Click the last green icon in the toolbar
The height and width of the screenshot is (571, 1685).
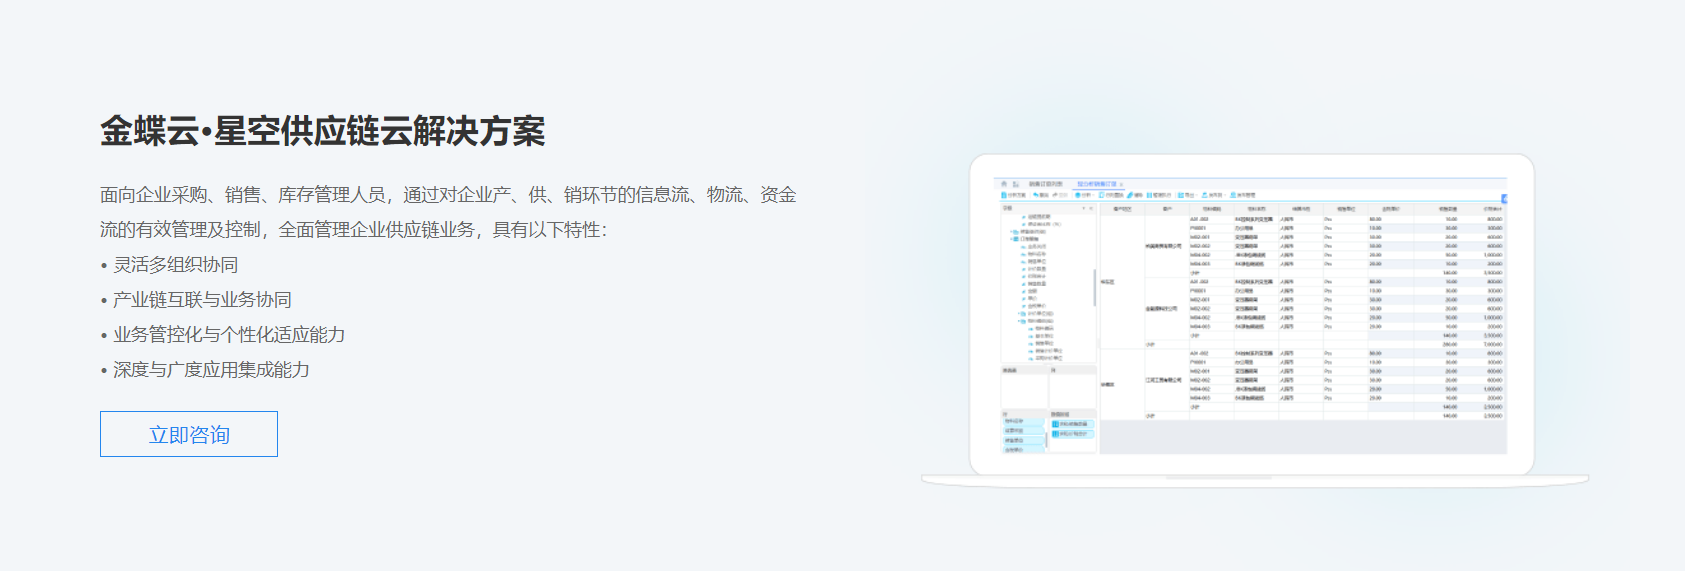point(1233,195)
